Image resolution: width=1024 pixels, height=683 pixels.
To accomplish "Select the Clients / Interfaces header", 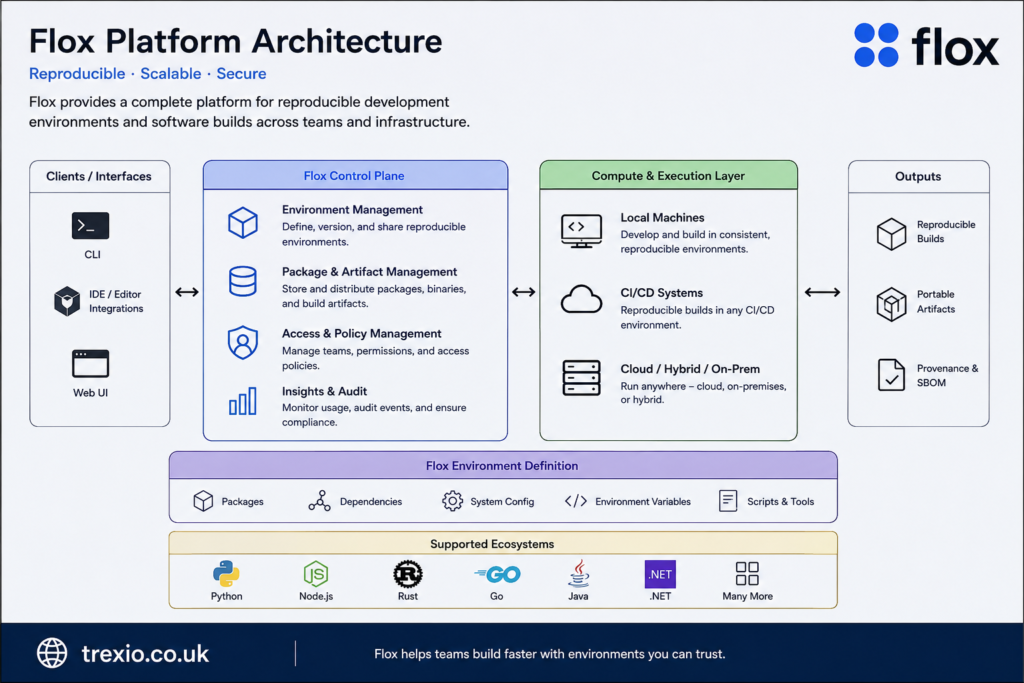I will pos(99,176).
